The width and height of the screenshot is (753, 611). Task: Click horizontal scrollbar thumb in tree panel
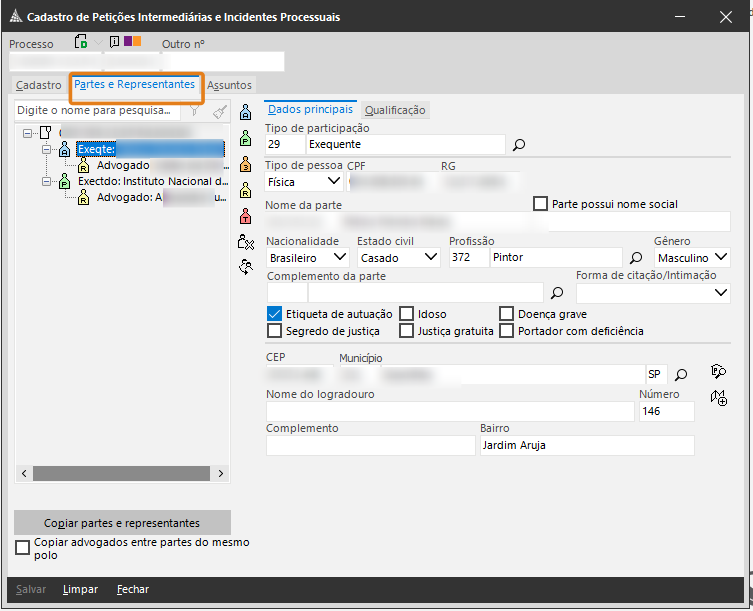[x=121, y=474]
